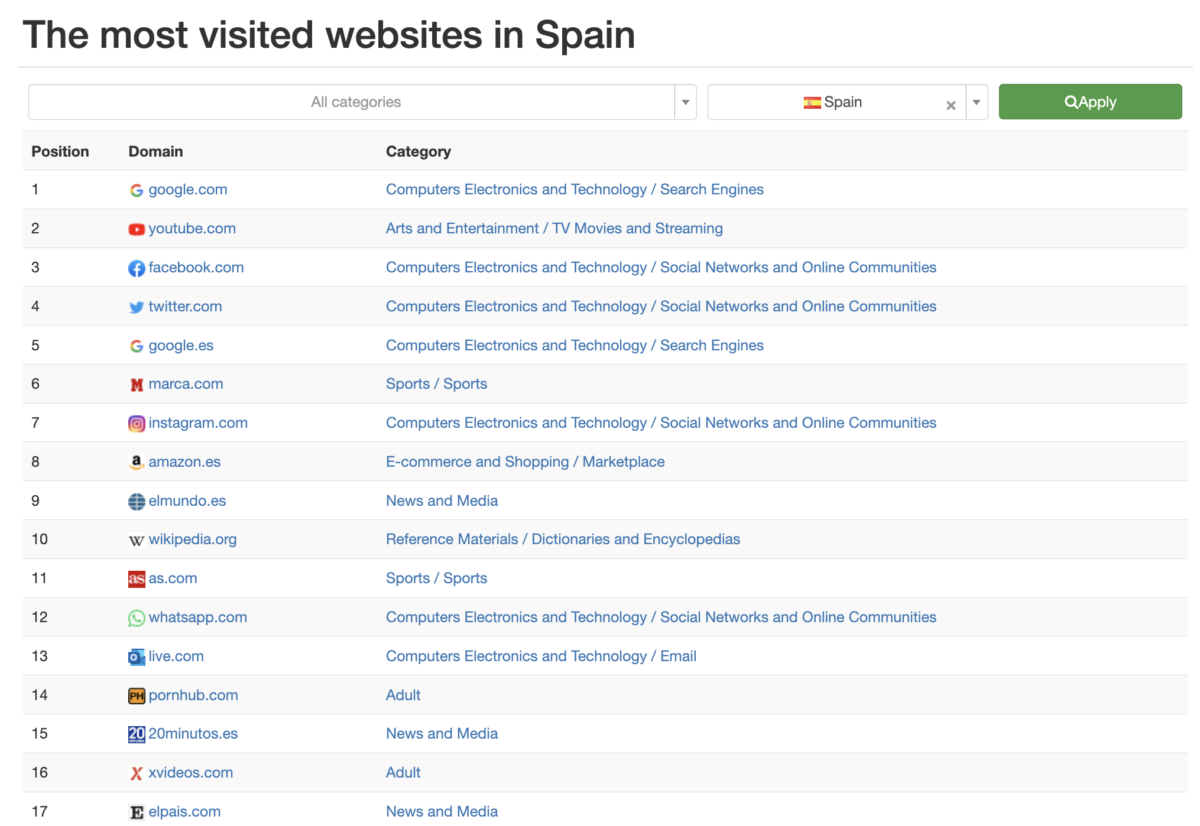Open the country dropdown arrow

(977, 102)
